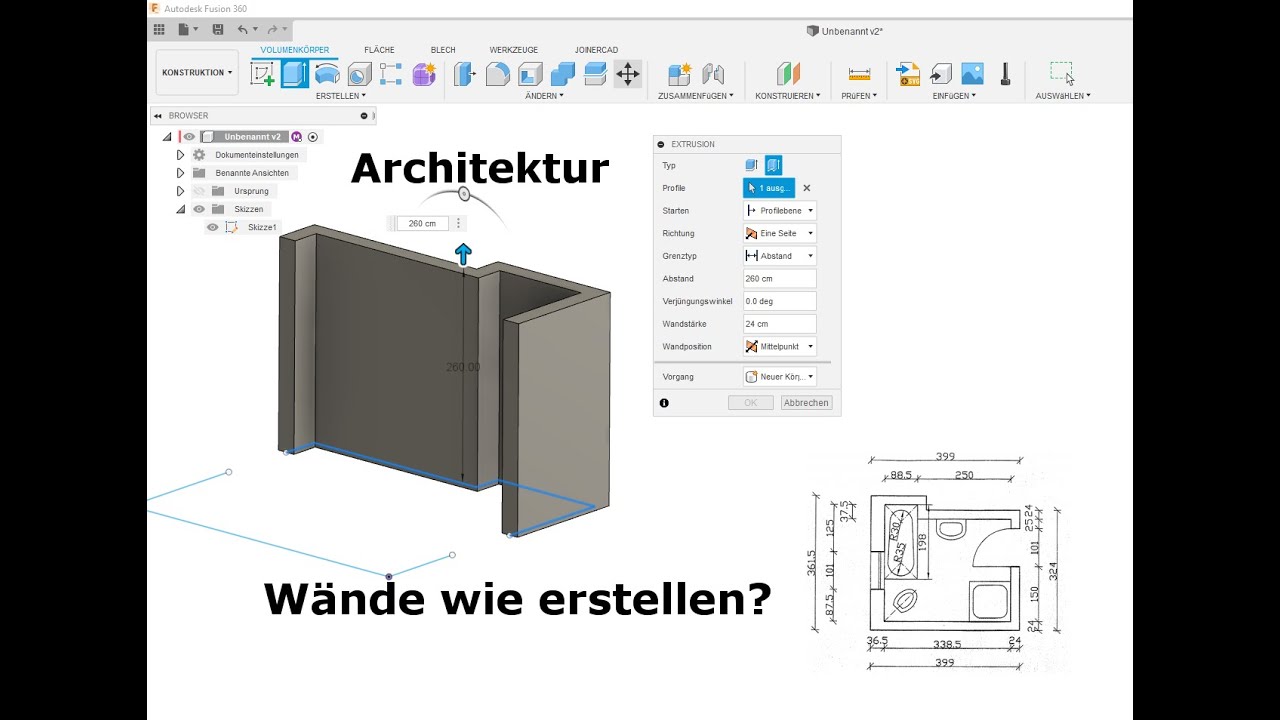Select the Combine tool
The width and height of the screenshot is (1280, 720).
[x=563, y=74]
